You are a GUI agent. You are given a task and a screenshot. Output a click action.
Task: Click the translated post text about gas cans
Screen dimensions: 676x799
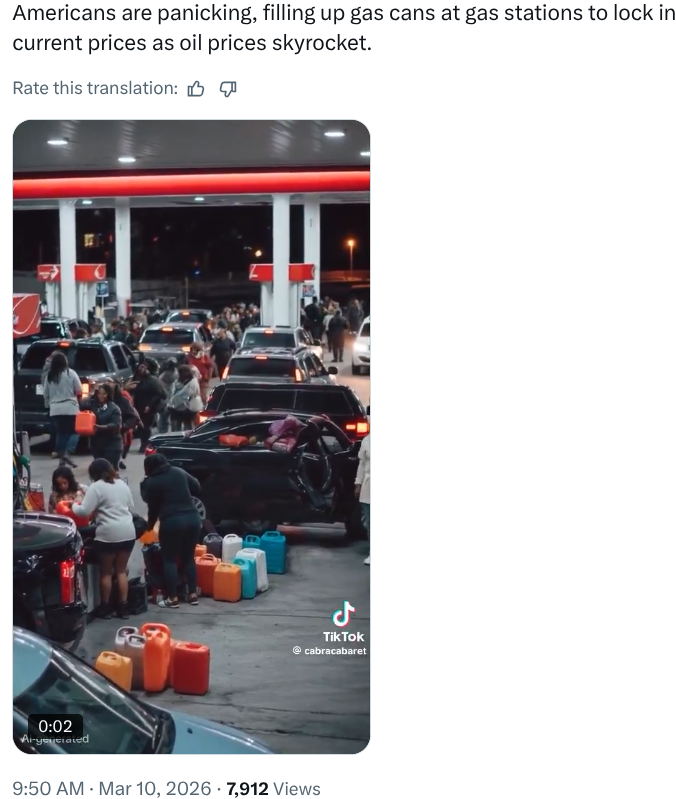pyautogui.click(x=343, y=28)
